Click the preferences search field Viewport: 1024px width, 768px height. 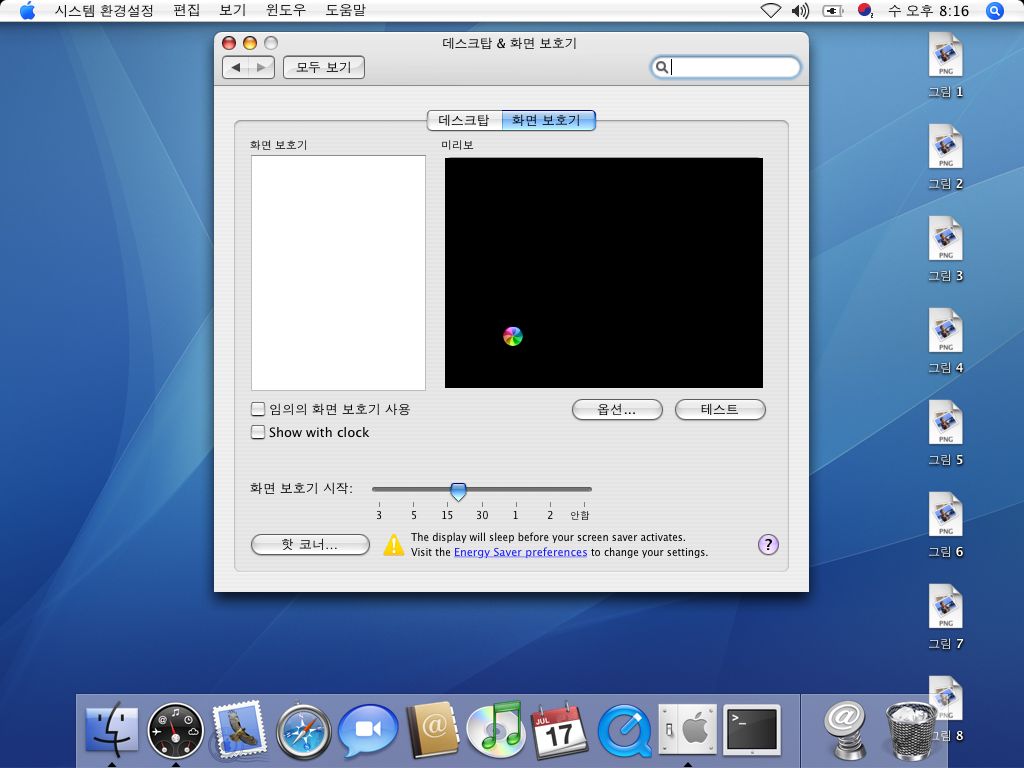[x=733, y=68]
